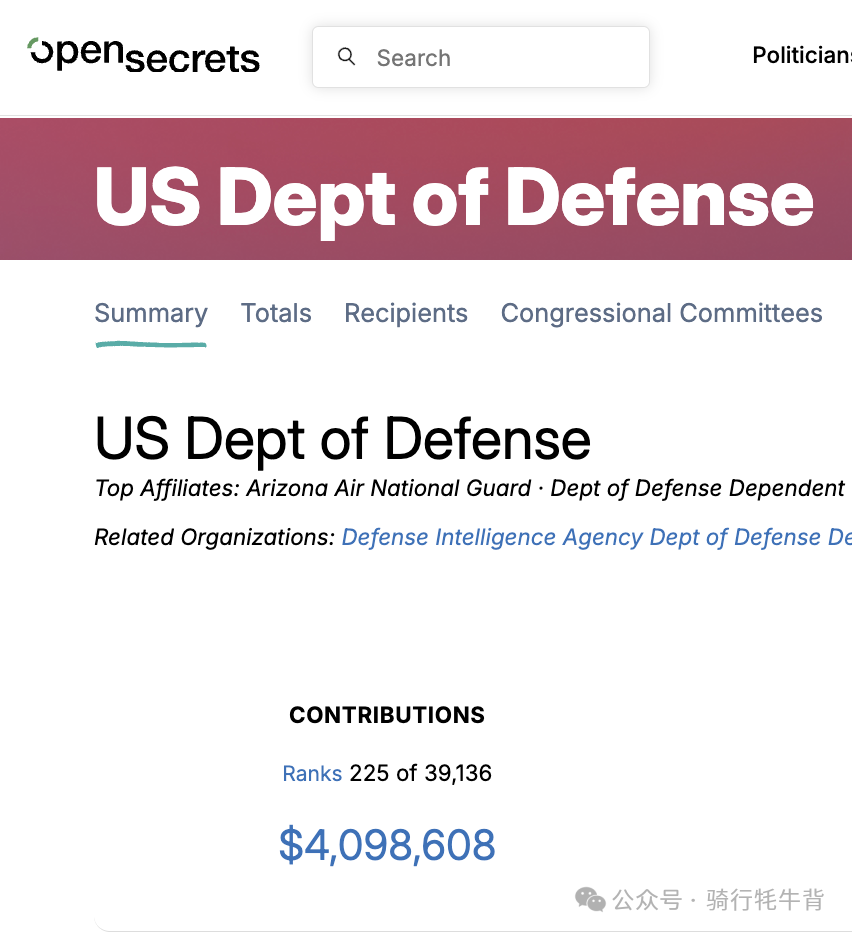Image resolution: width=852 pixels, height=934 pixels.
Task: Click the 225 of 39,136 rank text
Action: pyautogui.click(x=421, y=773)
